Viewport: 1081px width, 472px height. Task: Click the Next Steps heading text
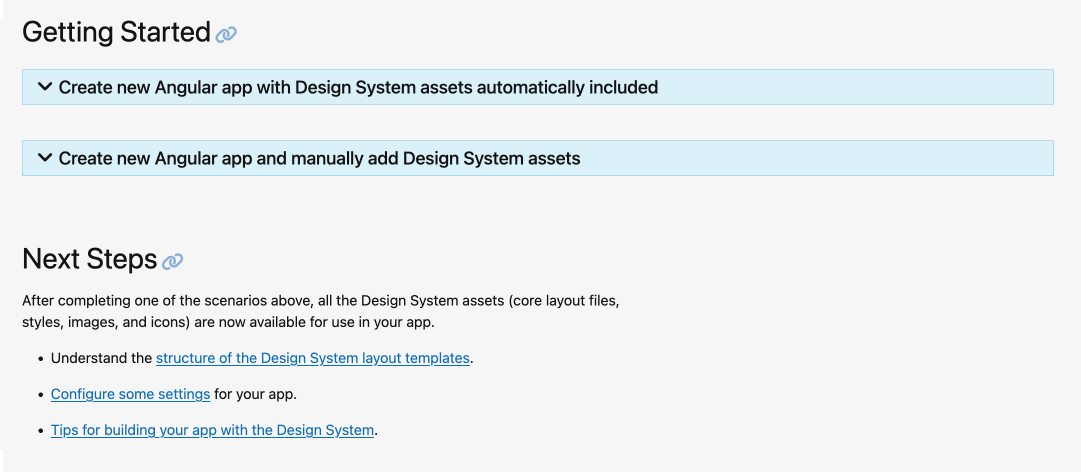click(89, 260)
